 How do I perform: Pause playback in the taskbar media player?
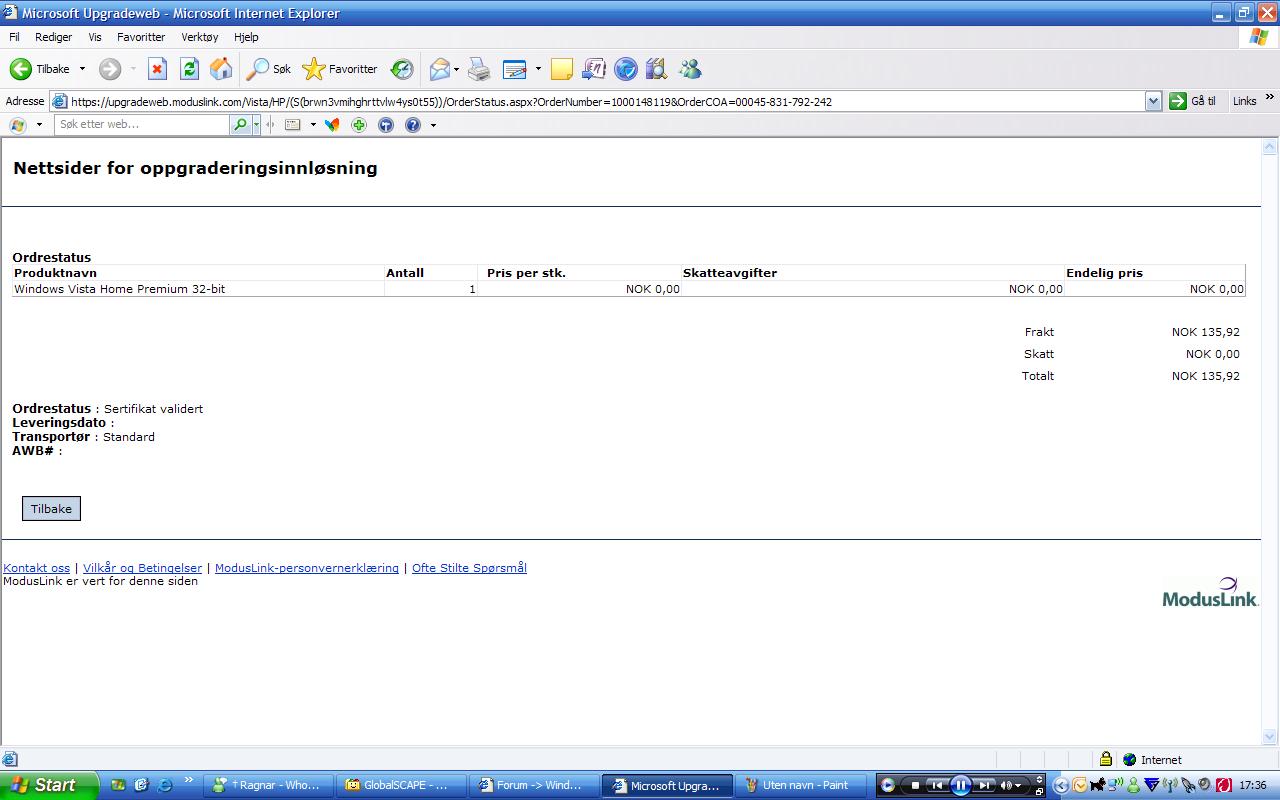(x=960, y=785)
